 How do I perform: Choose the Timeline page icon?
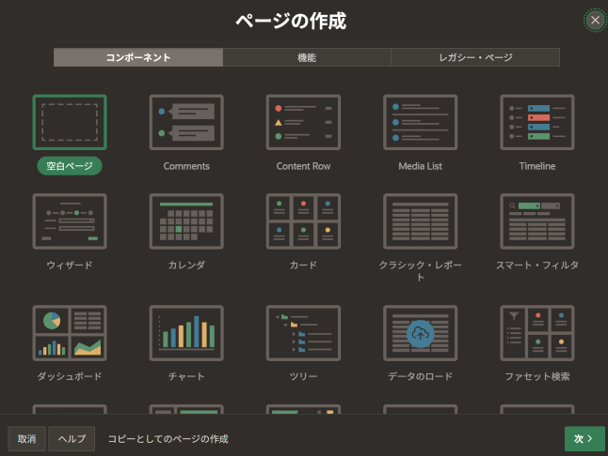[537, 122]
